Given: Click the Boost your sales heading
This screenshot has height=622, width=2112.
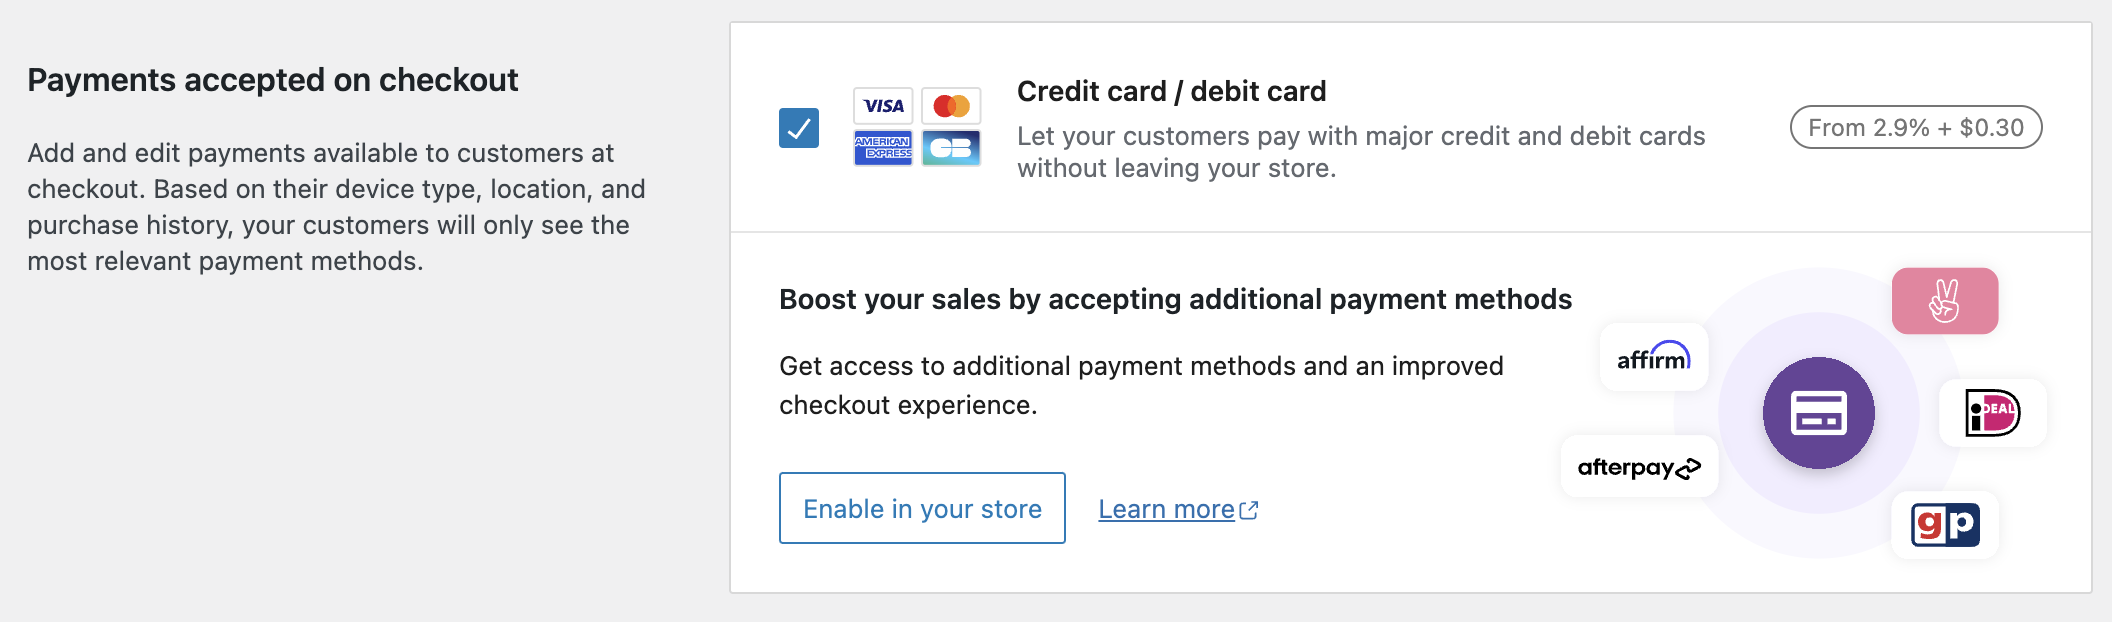Looking at the screenshot, I should pyautogui.click(x=1175, y=298).
